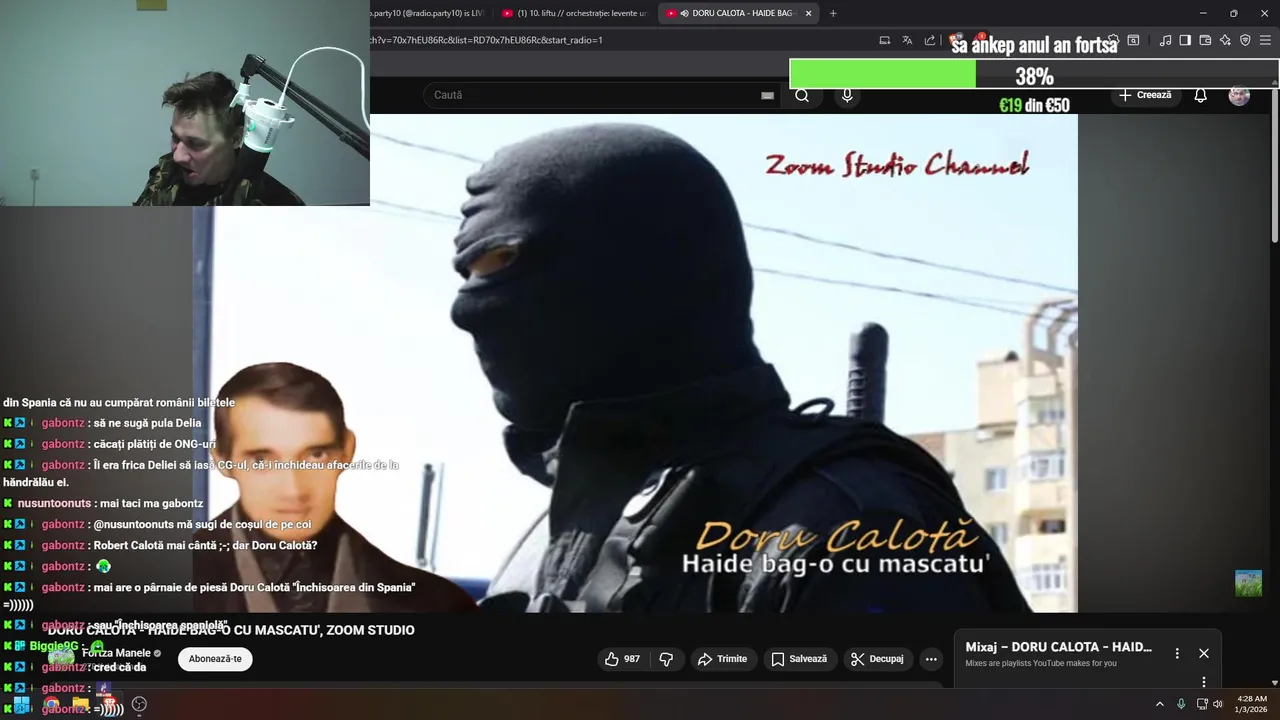The height and width of the screenshot is (720, 1280).
Task: Open the AI assistant sparkle icon
Action: (x=1225, y=40)
